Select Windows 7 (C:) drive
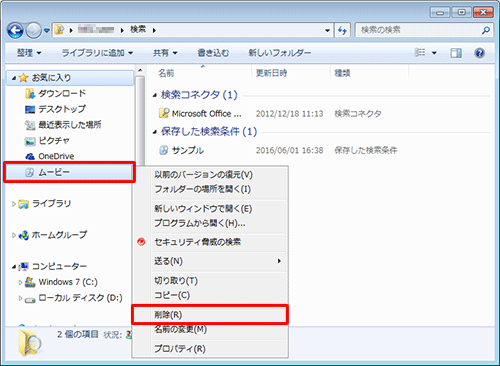Viewport: 500px width, 366px height. [x=68, y=282]
